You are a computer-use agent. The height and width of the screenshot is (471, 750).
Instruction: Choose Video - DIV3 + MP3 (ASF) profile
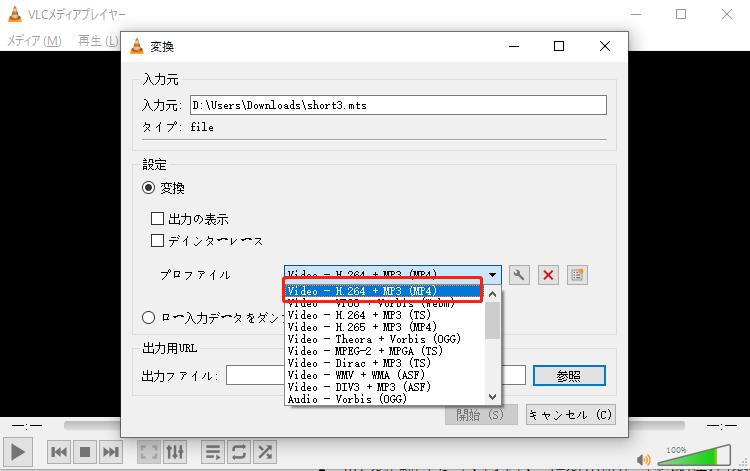pos(385,387)
